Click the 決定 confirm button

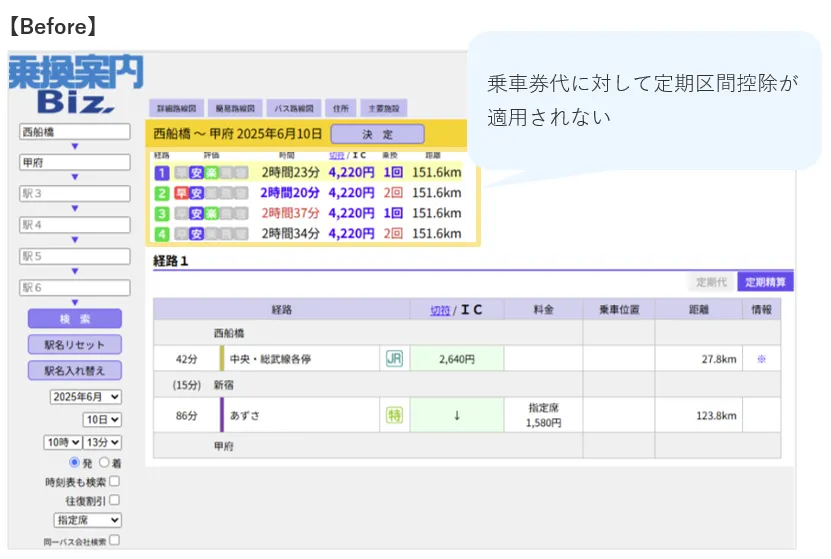pyautogui.click(x=377, y=134)
